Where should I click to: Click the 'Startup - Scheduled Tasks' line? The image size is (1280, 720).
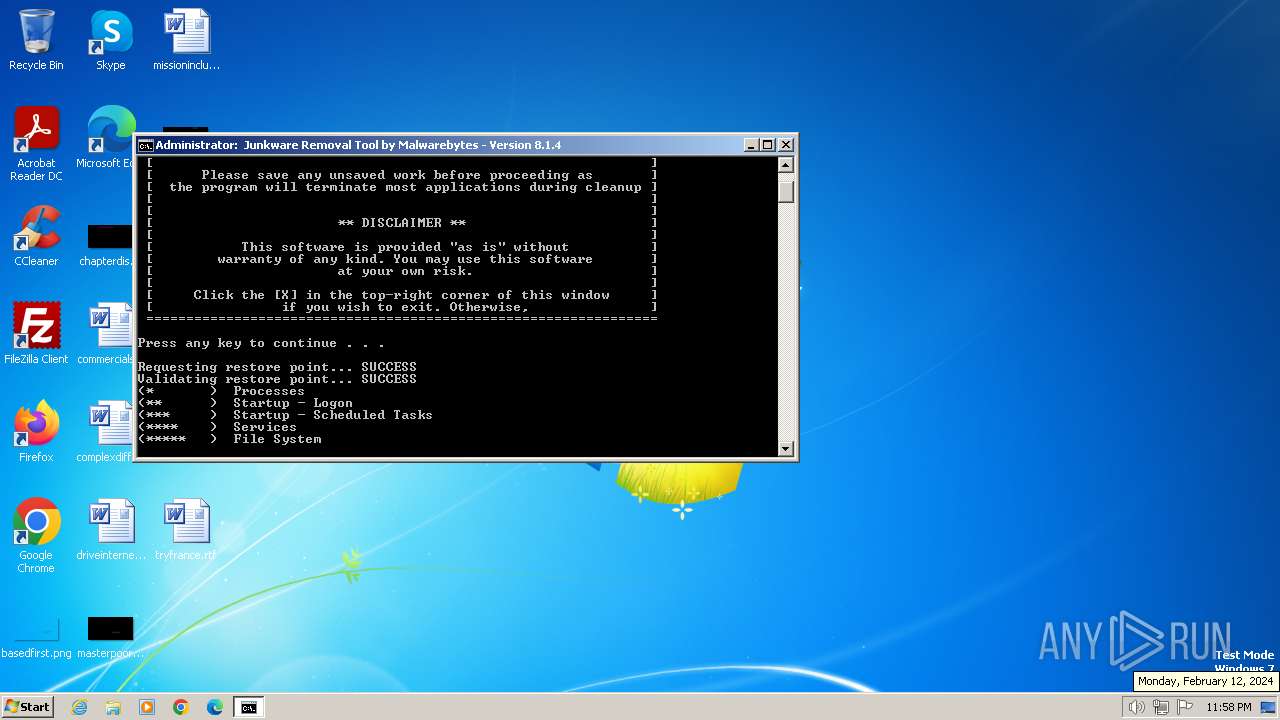[x=285, y=415]
